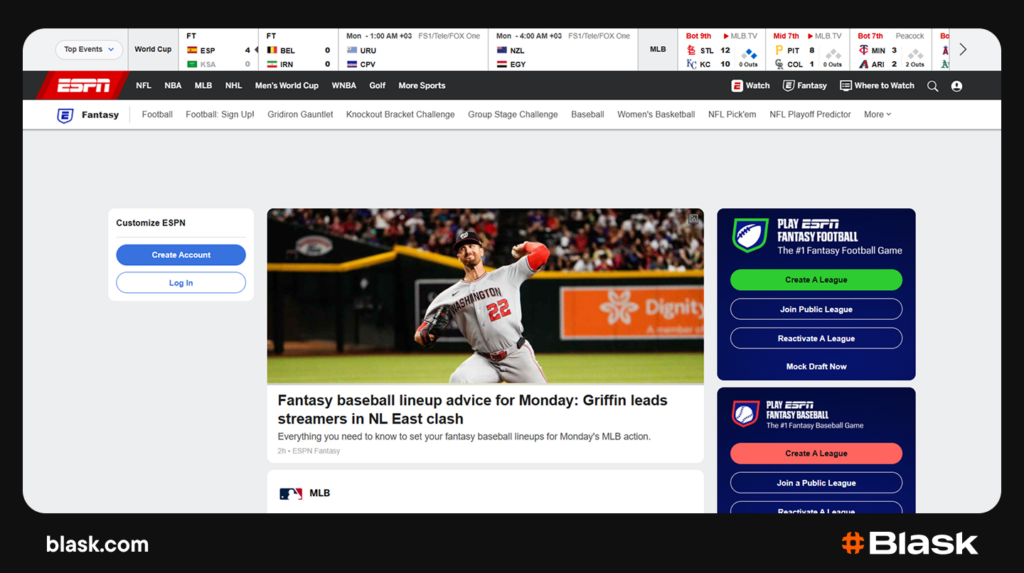
Task: Select the Gridiron Gauntlet tab
Action: (x=300, y=114)
